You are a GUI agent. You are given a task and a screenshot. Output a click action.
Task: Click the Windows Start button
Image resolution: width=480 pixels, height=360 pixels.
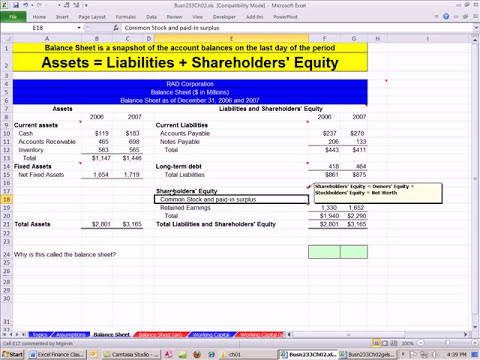click(x=13, y=354)
